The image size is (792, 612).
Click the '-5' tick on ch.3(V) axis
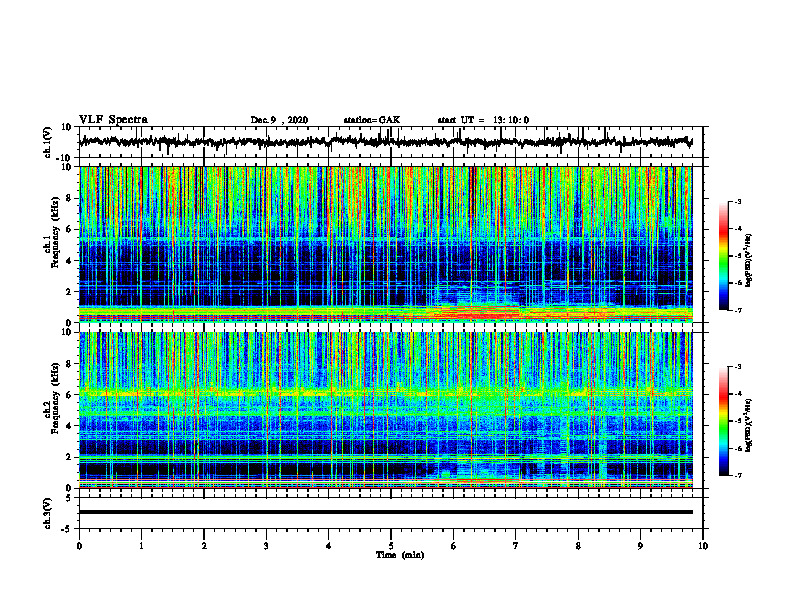click(x=68, y=529)
